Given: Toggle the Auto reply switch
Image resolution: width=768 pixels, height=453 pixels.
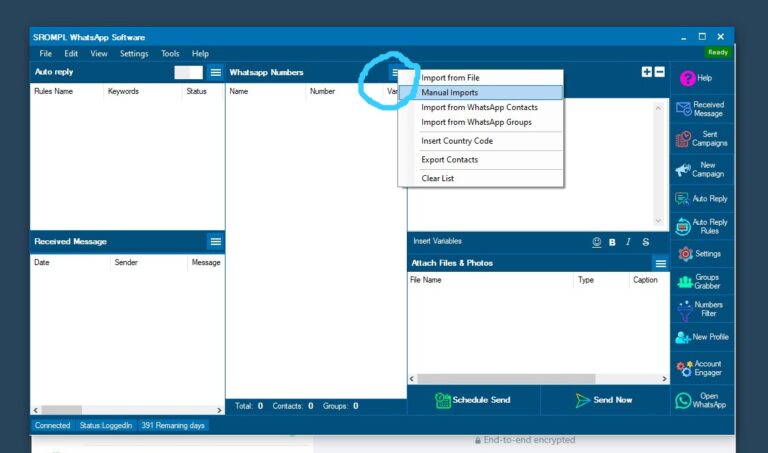Looking at the screenshot, I should coord(188,73).
